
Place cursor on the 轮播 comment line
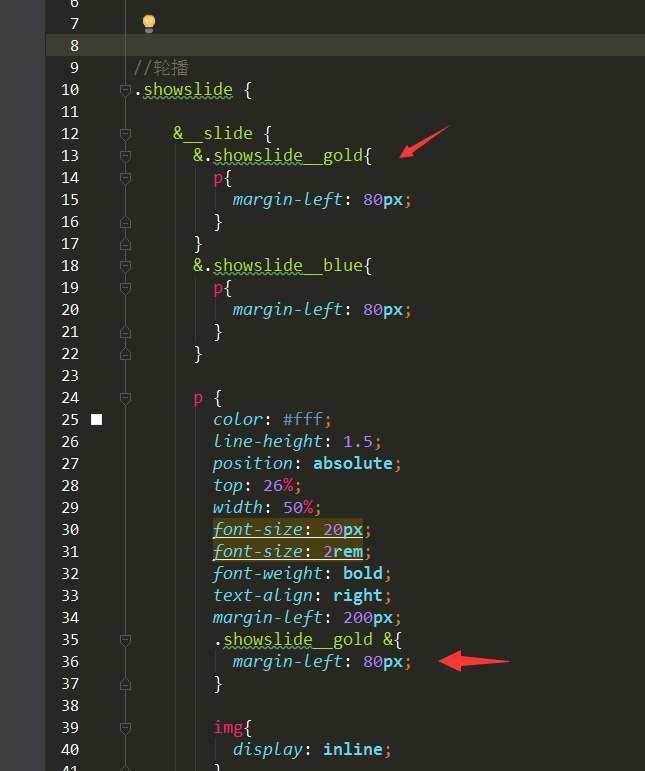click(161, 68)
